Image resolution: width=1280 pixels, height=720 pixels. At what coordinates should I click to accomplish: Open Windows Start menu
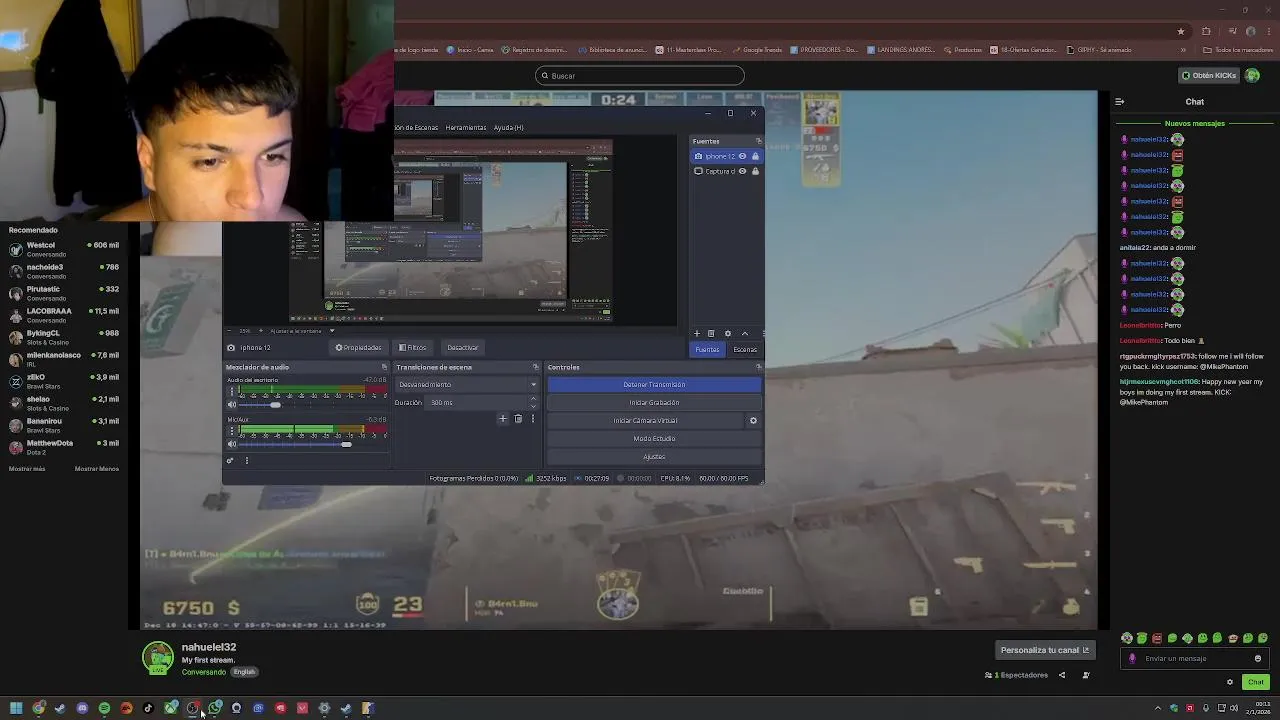[16, 708]
